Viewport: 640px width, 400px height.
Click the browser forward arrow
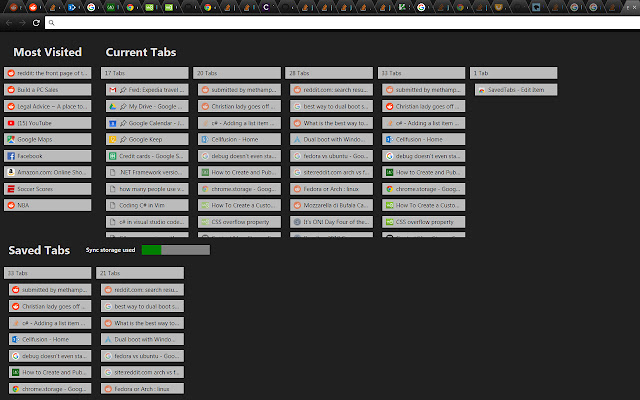(22, 23)
